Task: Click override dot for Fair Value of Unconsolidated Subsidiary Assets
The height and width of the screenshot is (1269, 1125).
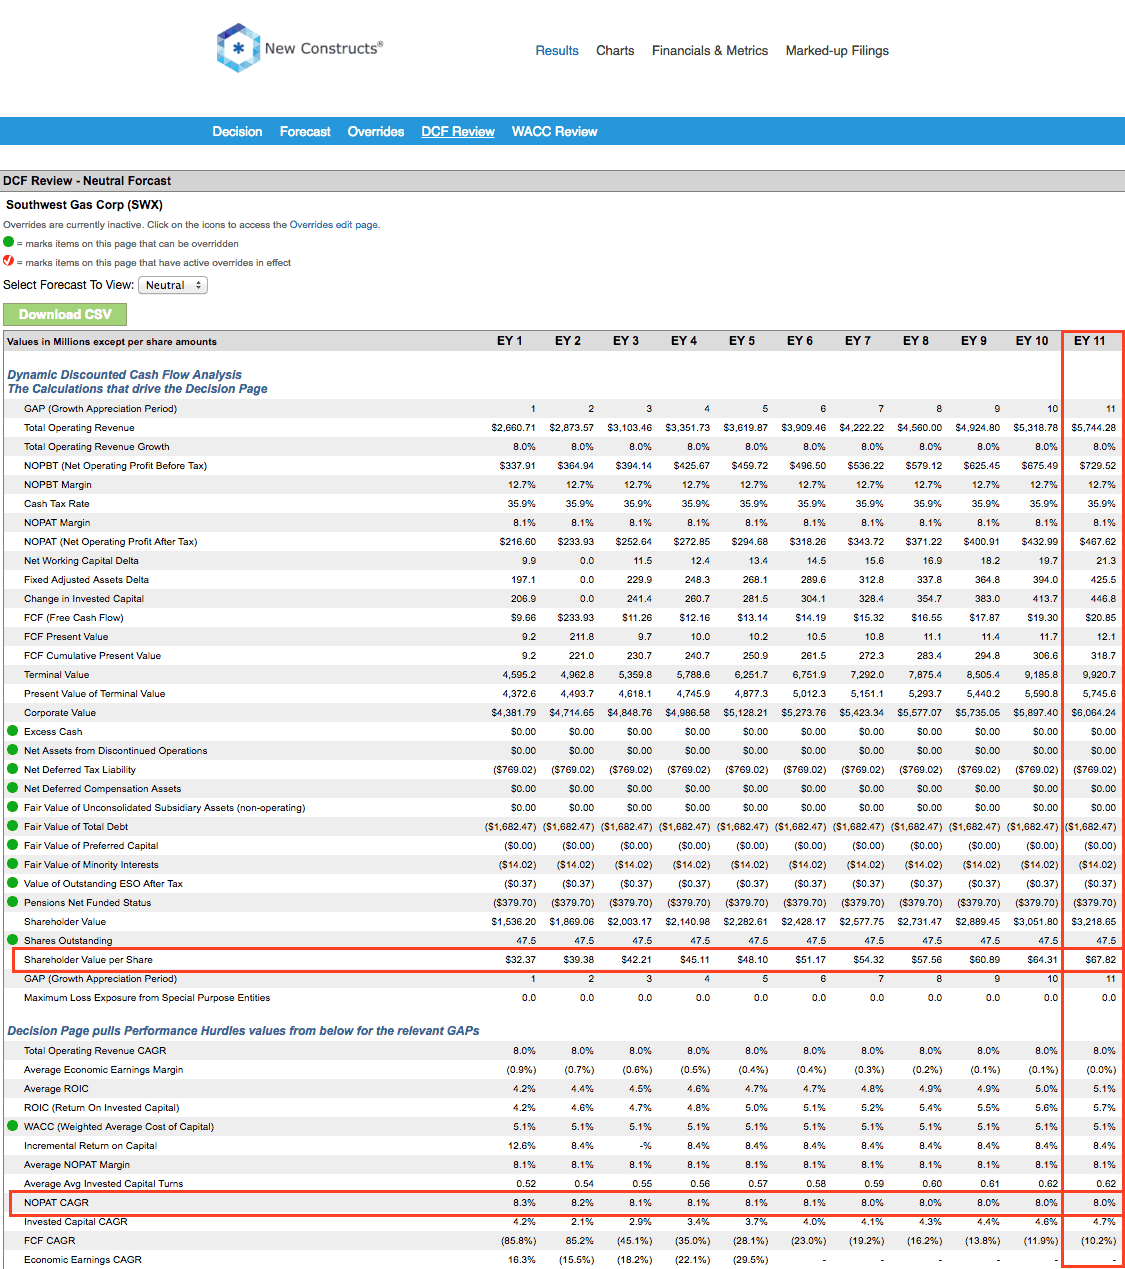Action: point(13,807)
